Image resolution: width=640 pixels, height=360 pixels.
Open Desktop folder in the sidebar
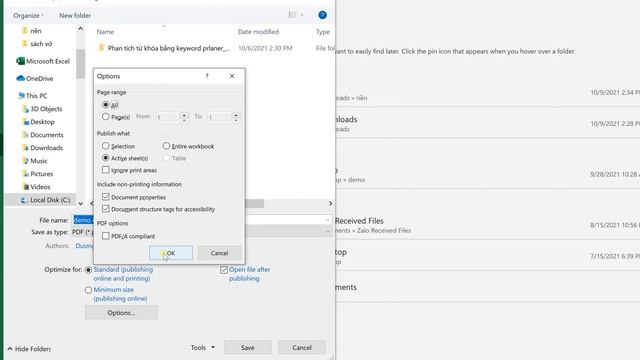(38, 122)
